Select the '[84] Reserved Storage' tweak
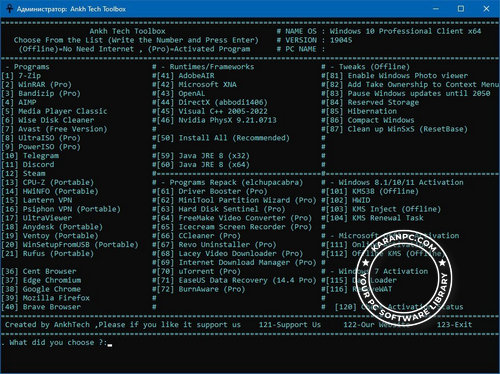Image resolution: width=500 pixels, height=374 pixels. click(372, 102)
